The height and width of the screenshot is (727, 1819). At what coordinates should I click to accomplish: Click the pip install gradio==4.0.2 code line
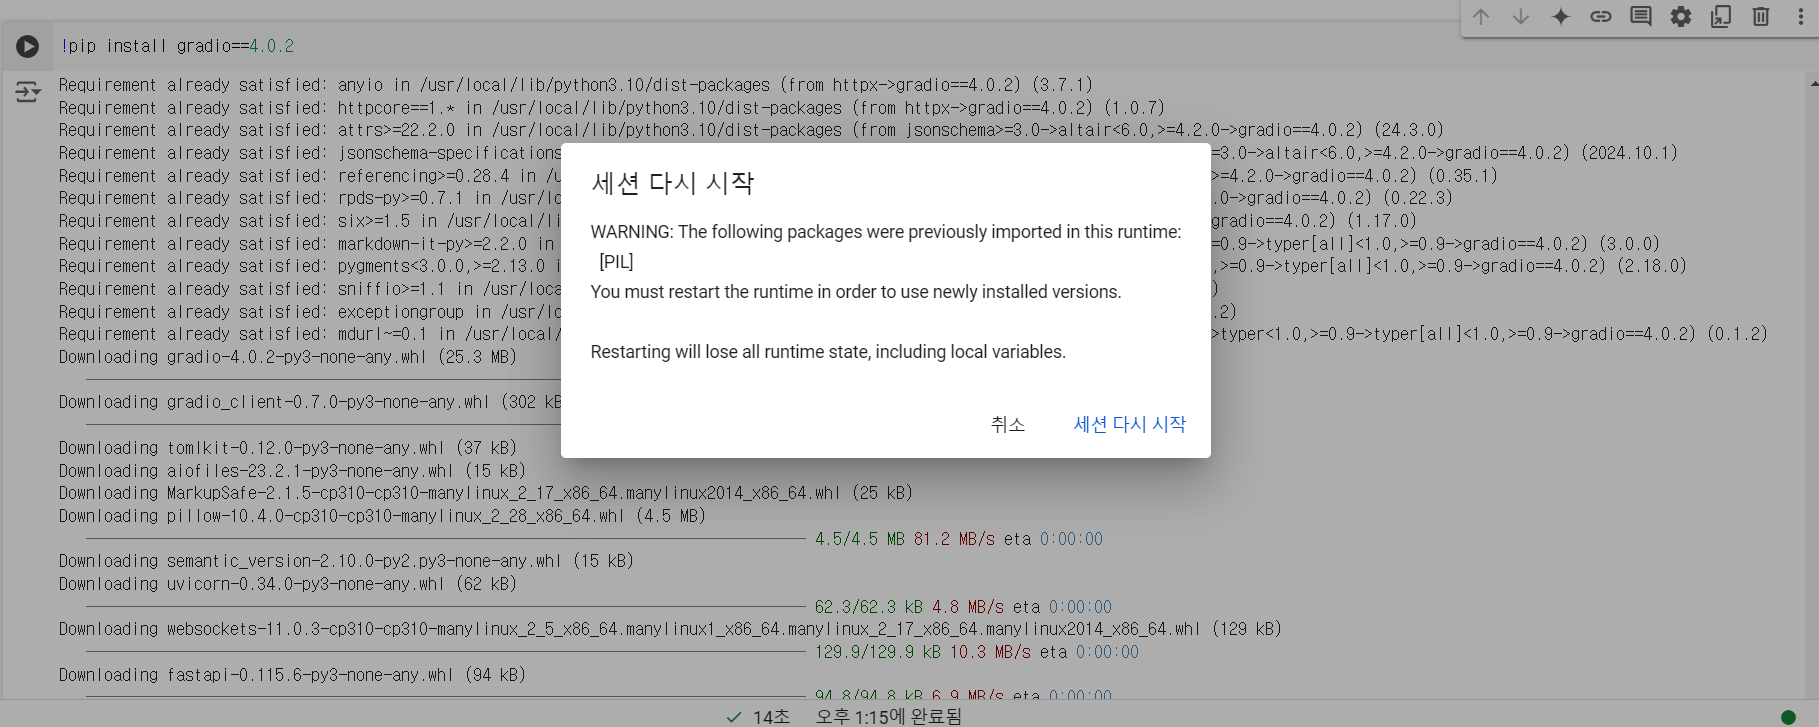coord(178,46)
